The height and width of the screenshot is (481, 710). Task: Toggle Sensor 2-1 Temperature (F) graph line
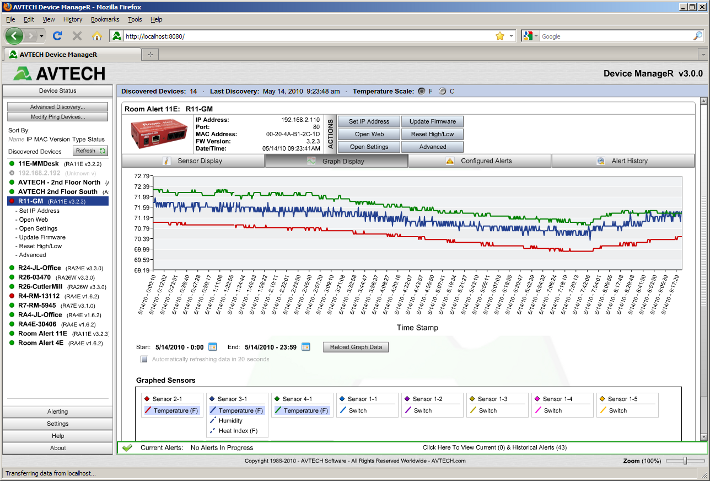[172, 410]
